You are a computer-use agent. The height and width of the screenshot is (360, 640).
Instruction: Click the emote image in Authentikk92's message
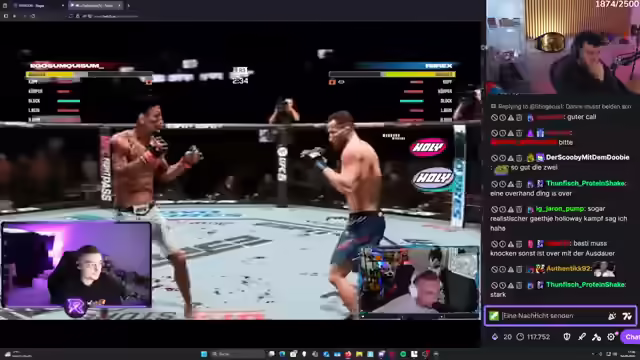click(x=604, y=269)
